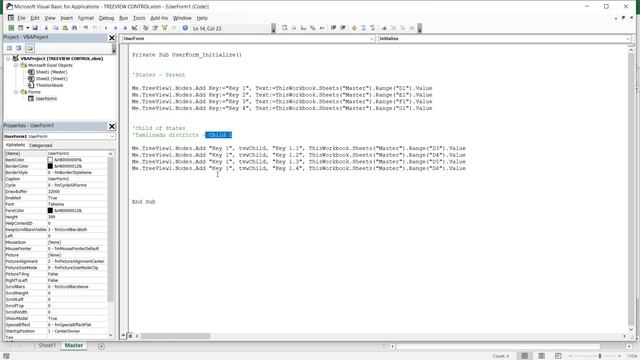
Task: Add a new sheet with the Excel plus button
Action: pos(101,347)
